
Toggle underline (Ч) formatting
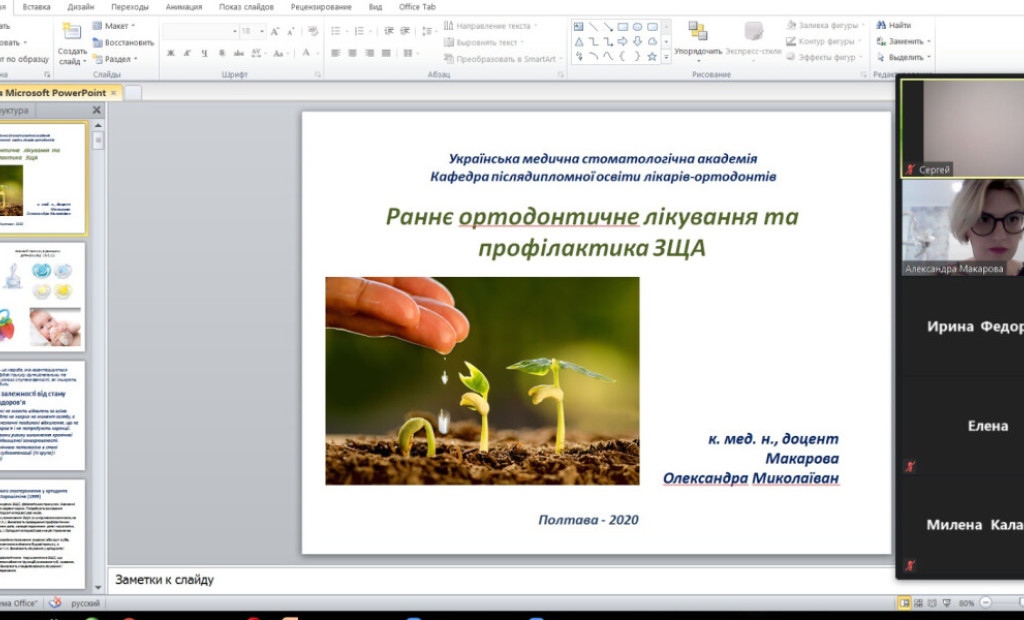[x=204, y=53]
